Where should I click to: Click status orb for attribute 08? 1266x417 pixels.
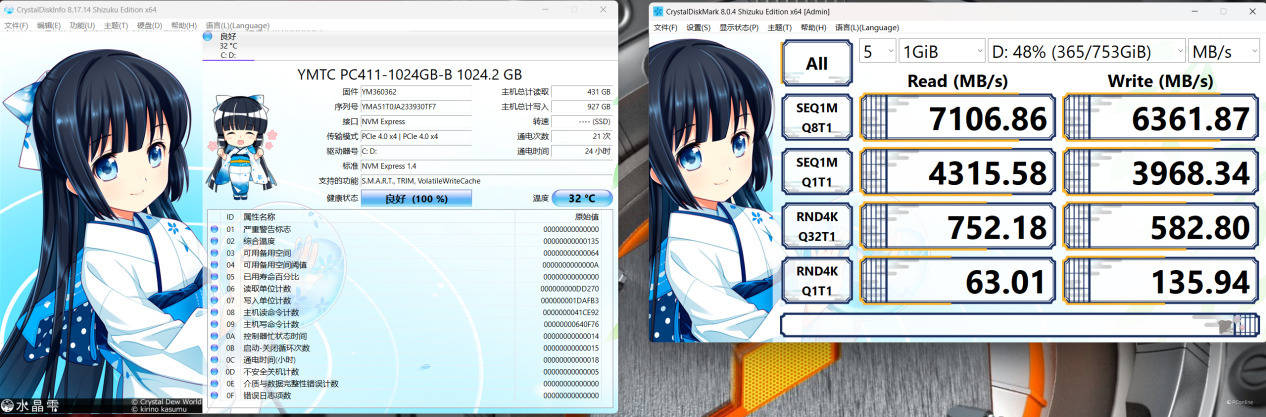213,312
